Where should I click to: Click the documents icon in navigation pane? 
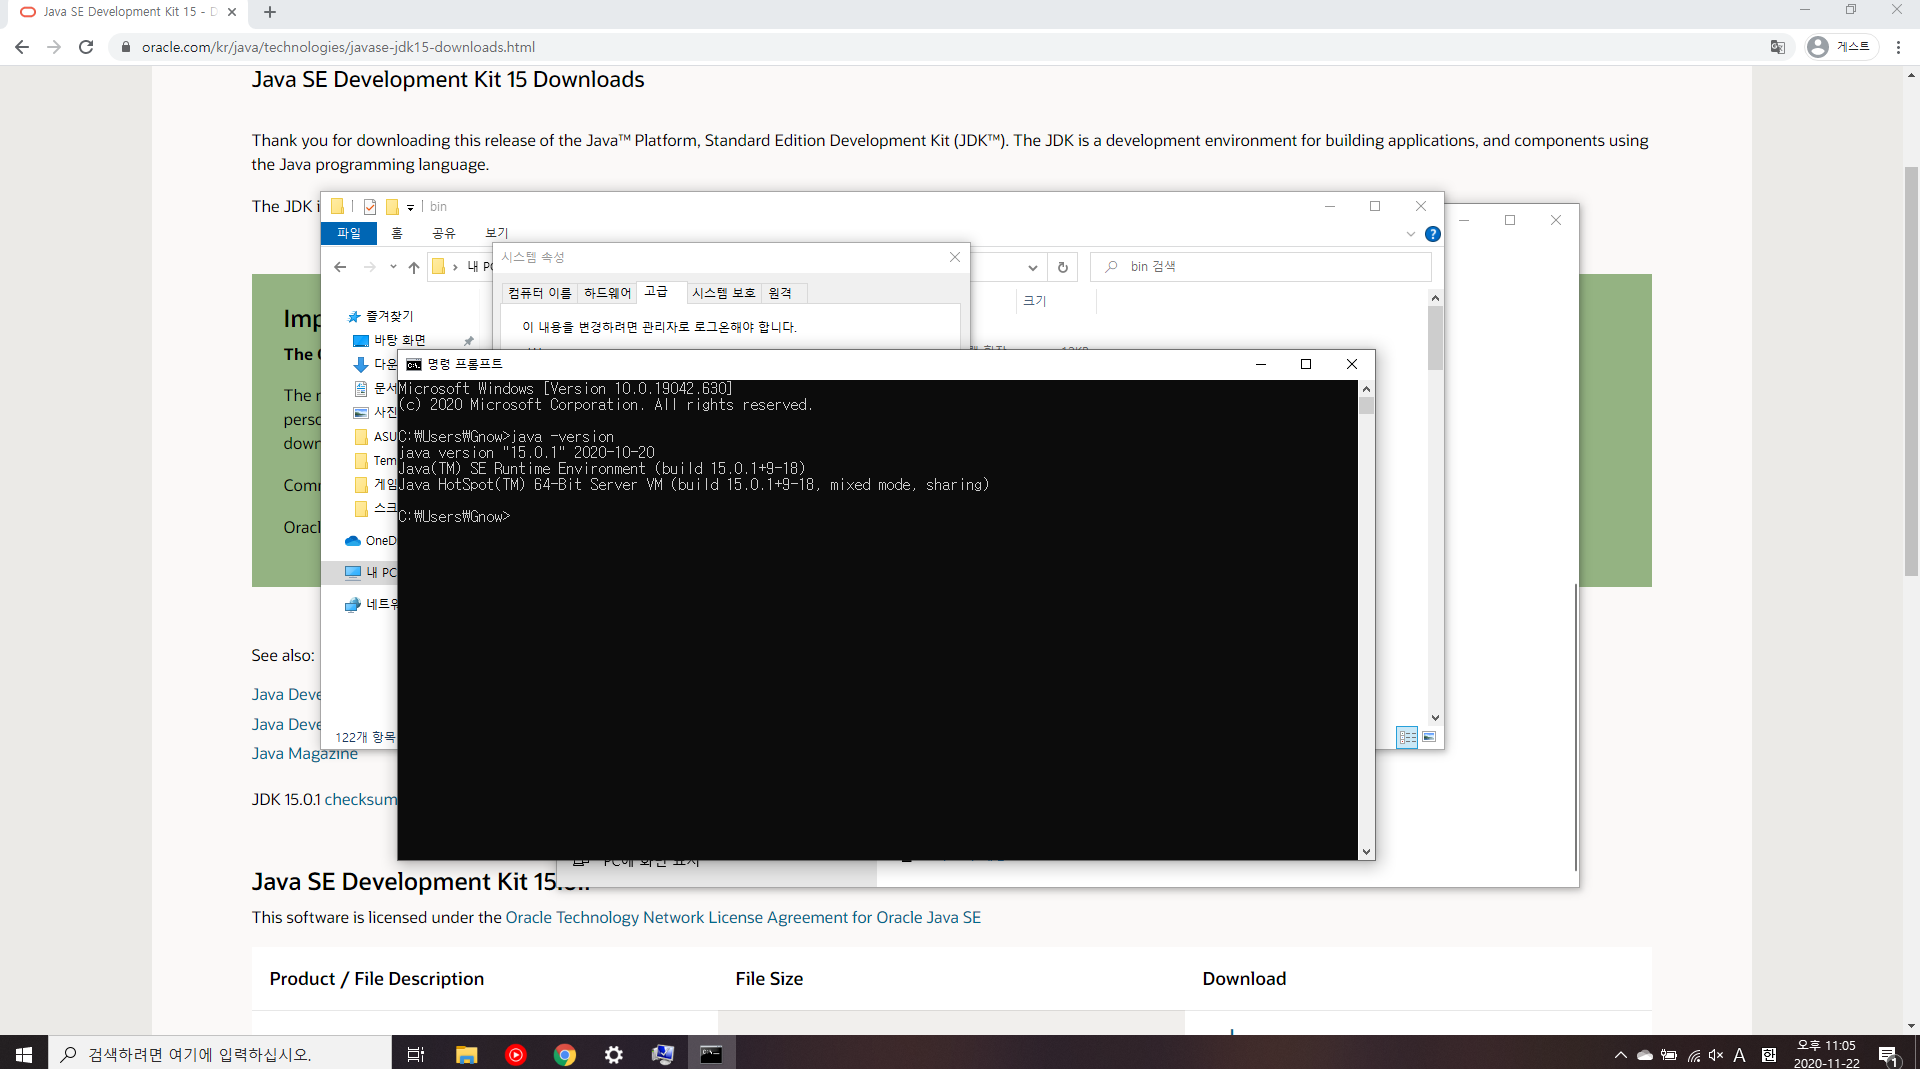[x=361, y=388]
